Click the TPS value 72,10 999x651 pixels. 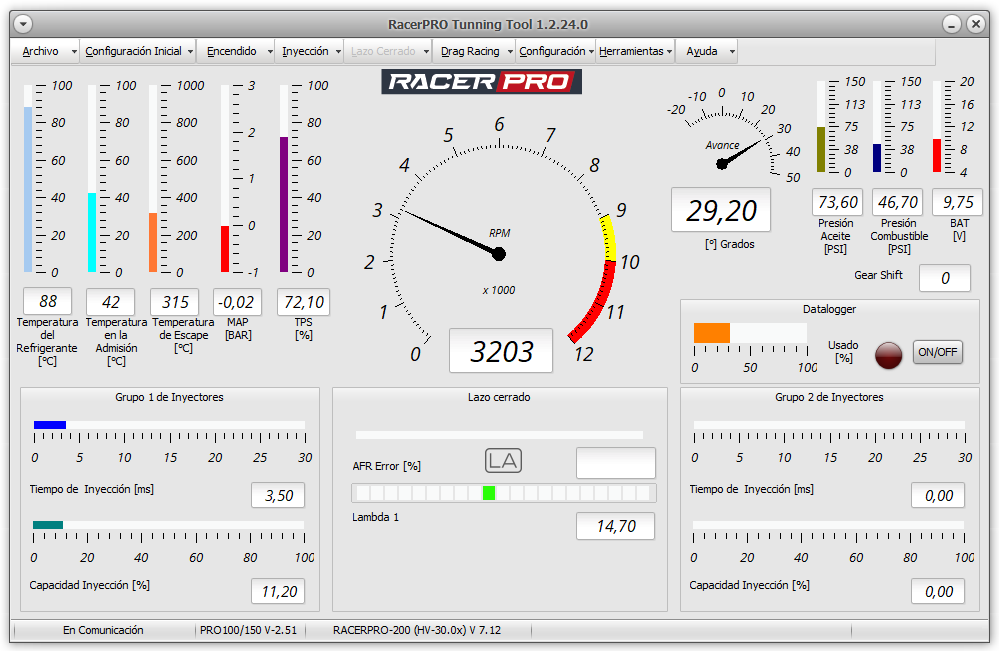[304, 302]
